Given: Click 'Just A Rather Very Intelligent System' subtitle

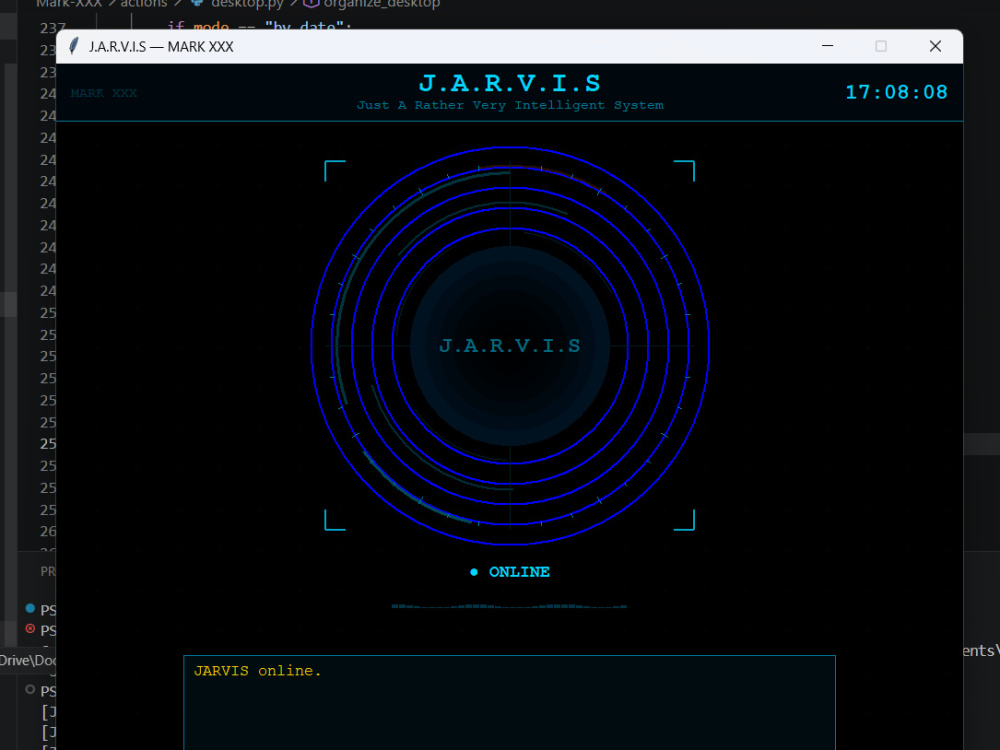Looking at the screenshot, I should (510, 105).
